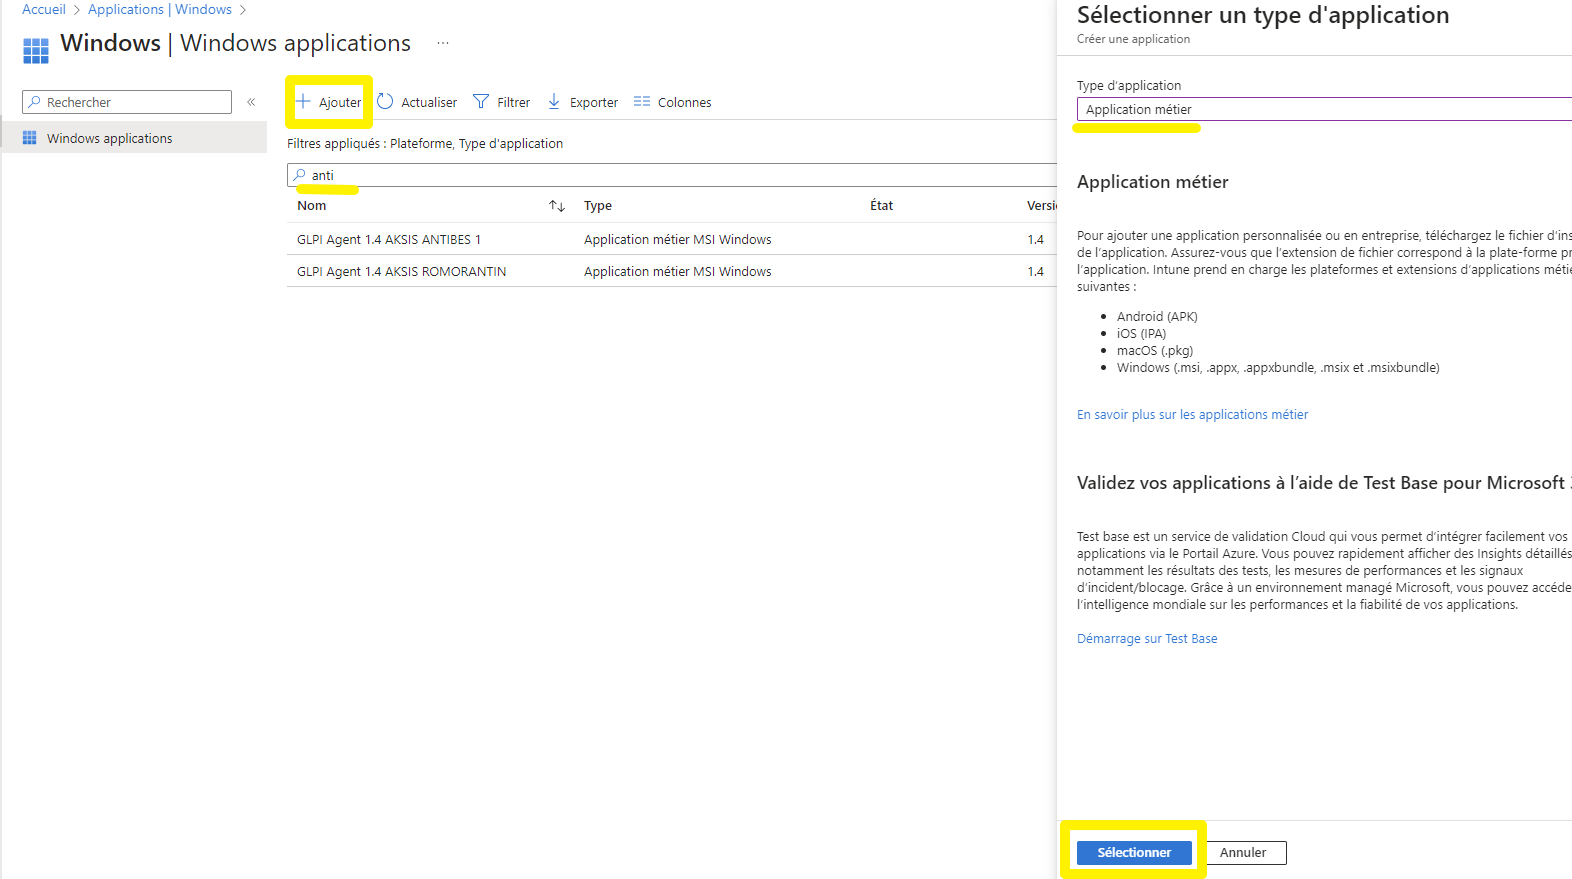Click version 1.4 in AKSIS ANTIBES row
This screenshot has width=1572, height=879.
[1035, 239]
